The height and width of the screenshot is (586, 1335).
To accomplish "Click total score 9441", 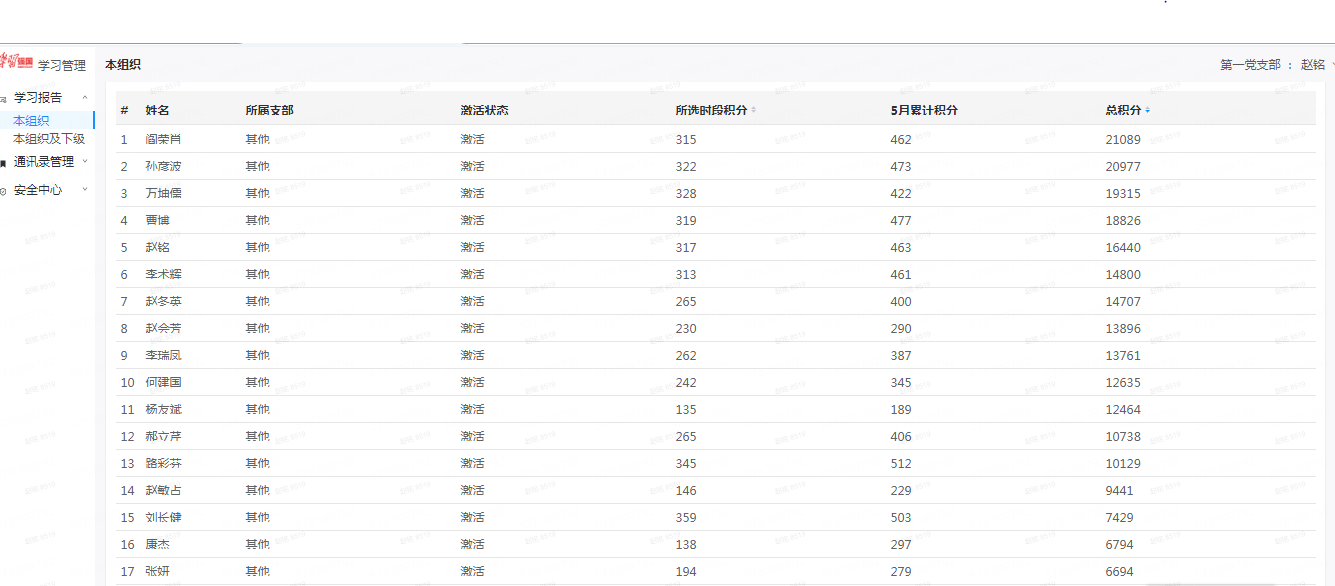I will [1120, 491].
